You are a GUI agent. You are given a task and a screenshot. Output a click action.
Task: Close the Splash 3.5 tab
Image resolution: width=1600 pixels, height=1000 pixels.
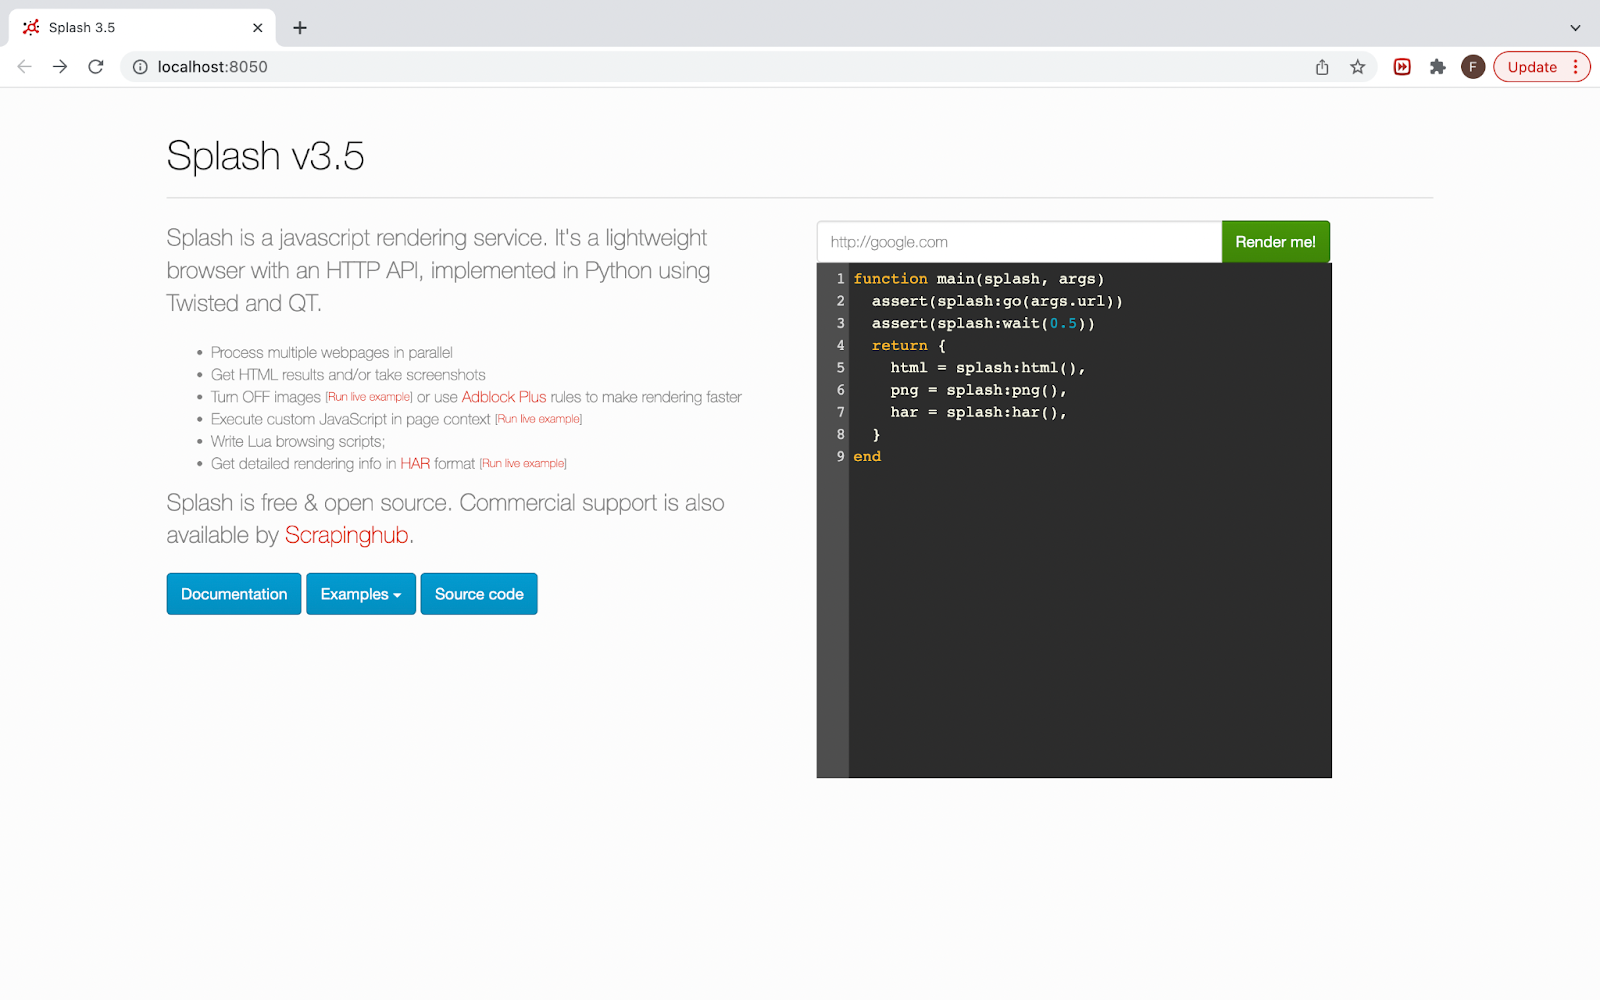pyautogui.click(x=258, y=27)
